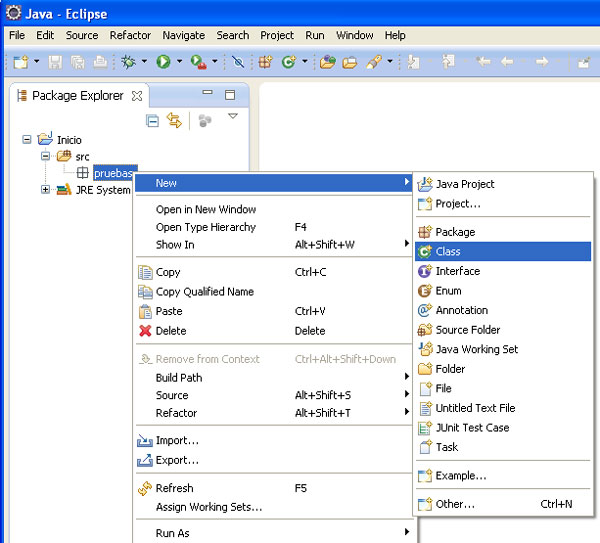This screenshot has height=543, width=600.
Task: Click Import... in the context menu
Action: [x=274, y=440]
